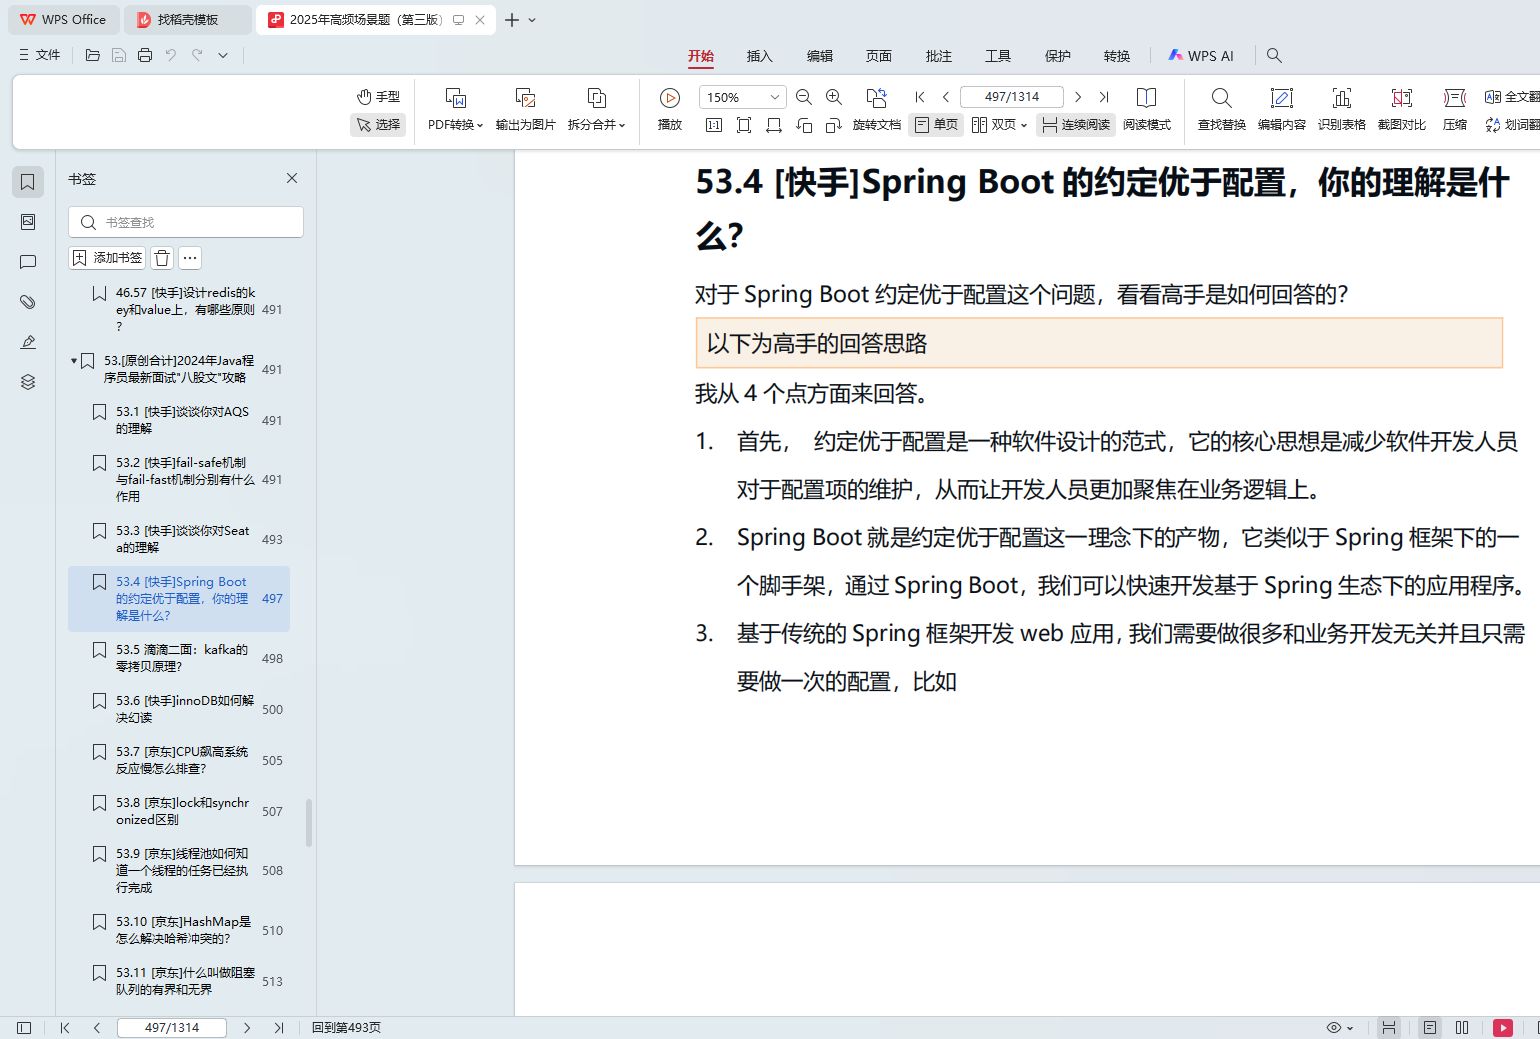Open 识别表格 recognize table tool
Screen dimensions: 1540x1039
[1342, 109]
